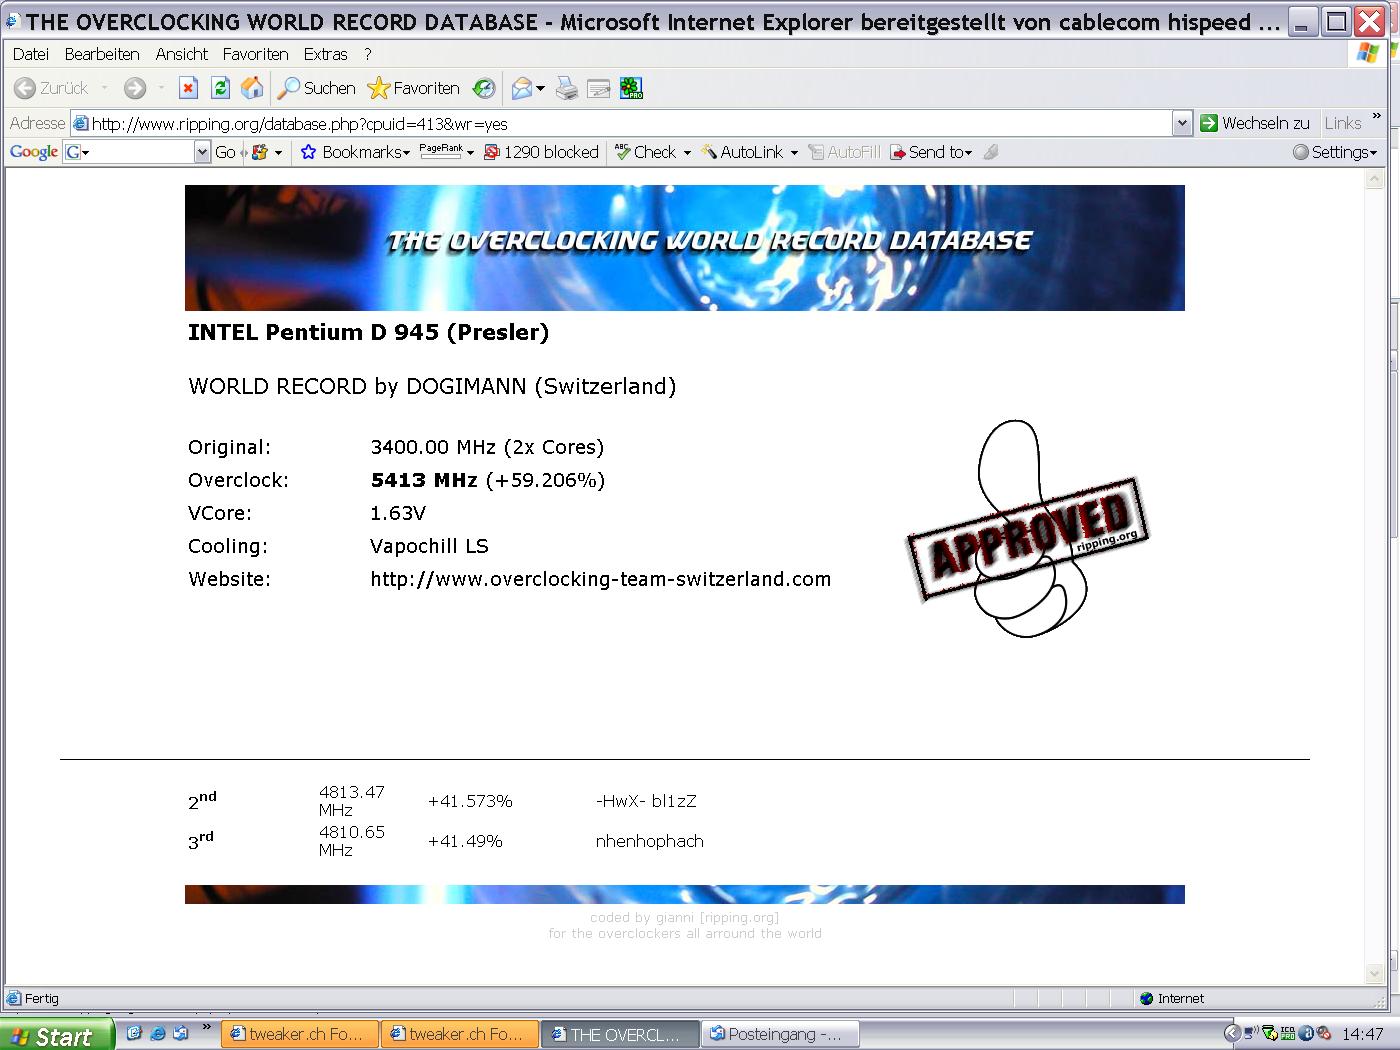Open the Favoriten menu in menu bar
The width and height of the screenshot is (1400, 1050).
[x=255, y=54]
